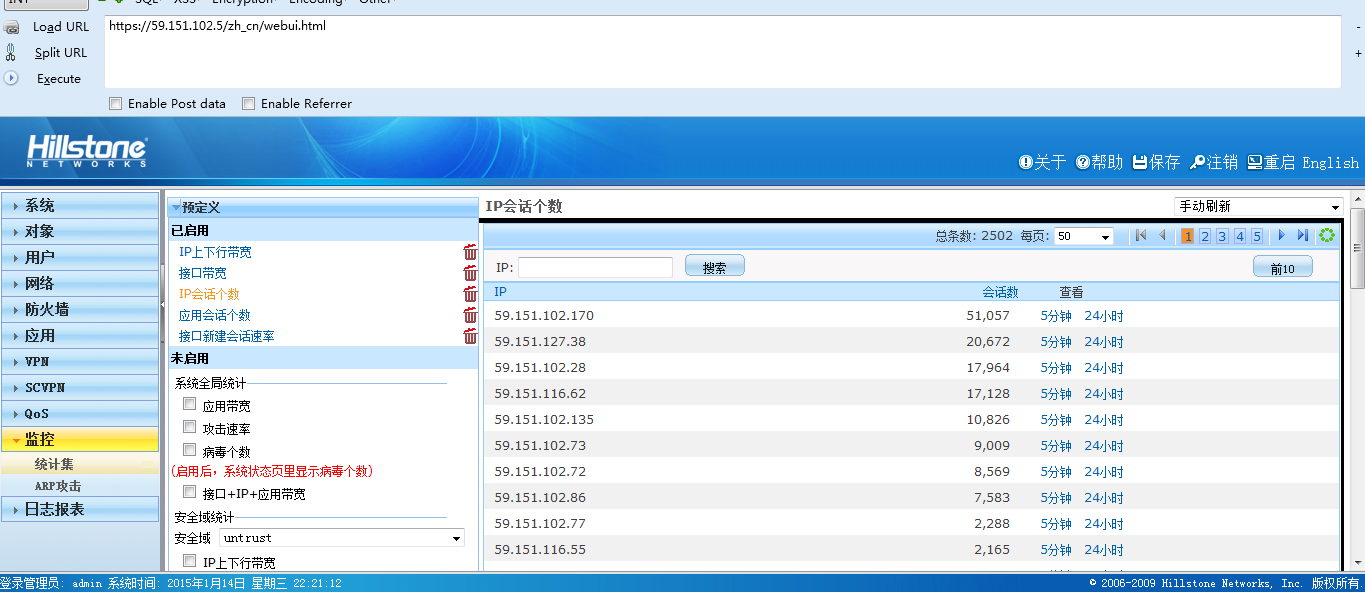This screenshot has width=1365, height=592.
Task: Open the 应用 sidebar menu
Action: click(80, 335)
